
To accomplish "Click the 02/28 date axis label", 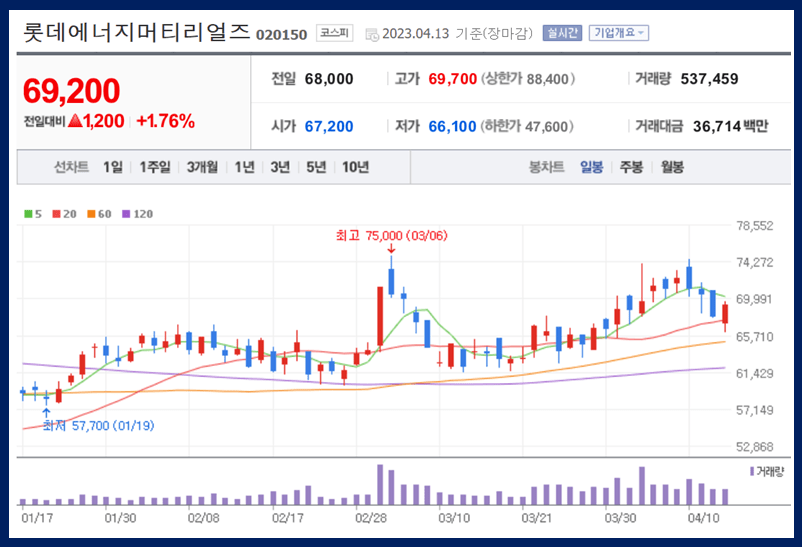I will point(371,518).
